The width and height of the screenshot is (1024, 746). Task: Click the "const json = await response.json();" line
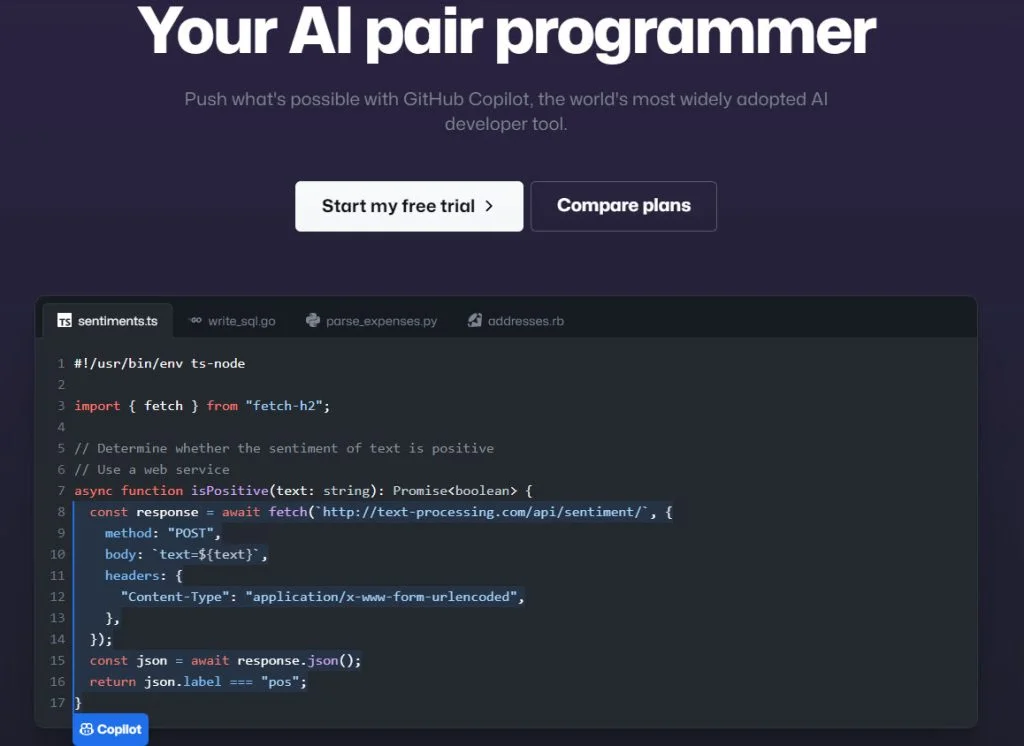[225, 660]
